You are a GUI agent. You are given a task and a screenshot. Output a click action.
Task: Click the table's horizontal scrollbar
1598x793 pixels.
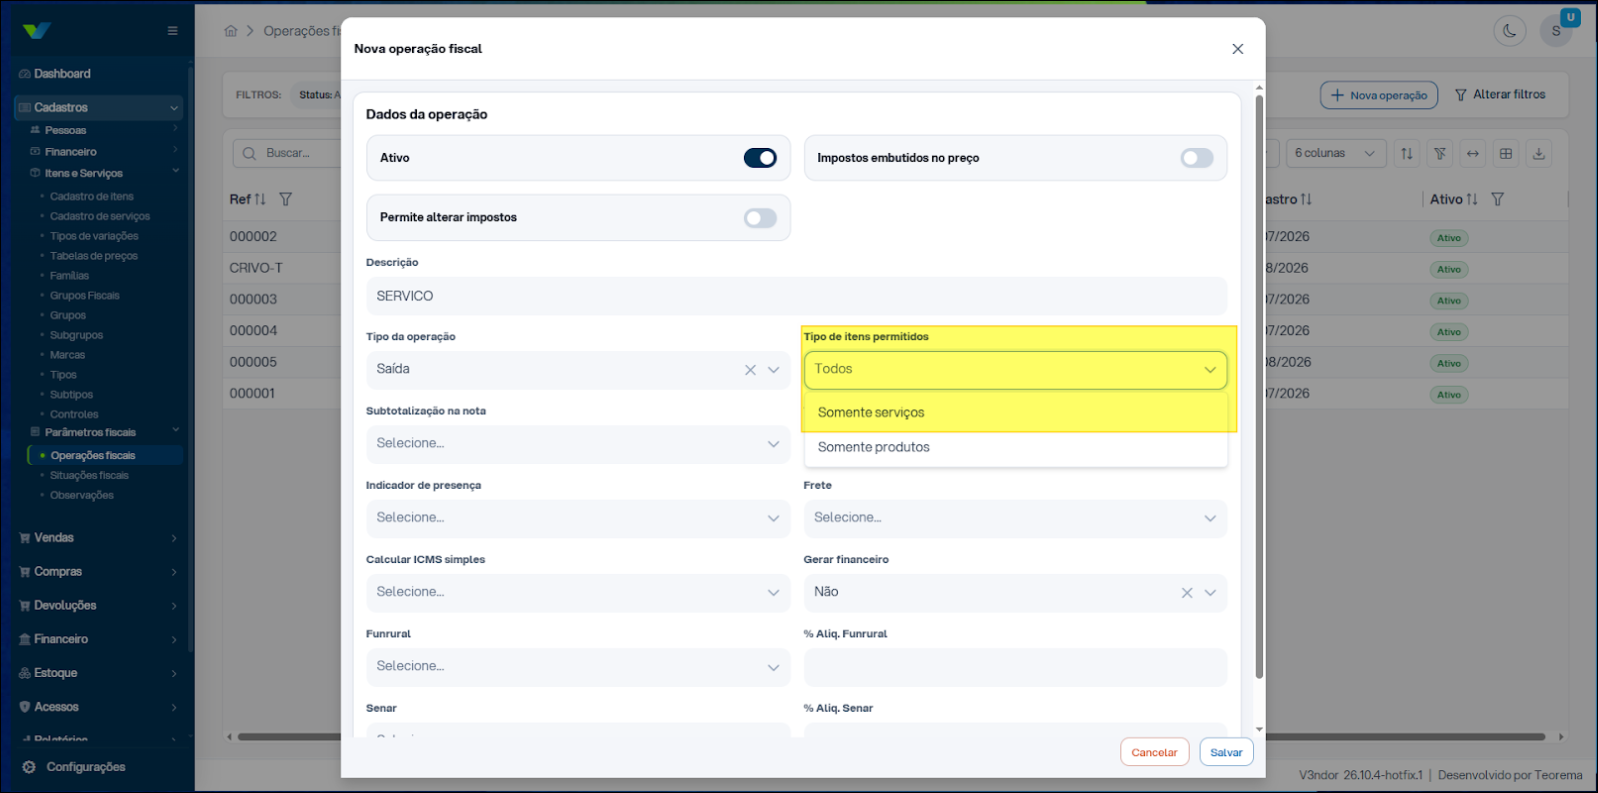(x=890, y=737)
